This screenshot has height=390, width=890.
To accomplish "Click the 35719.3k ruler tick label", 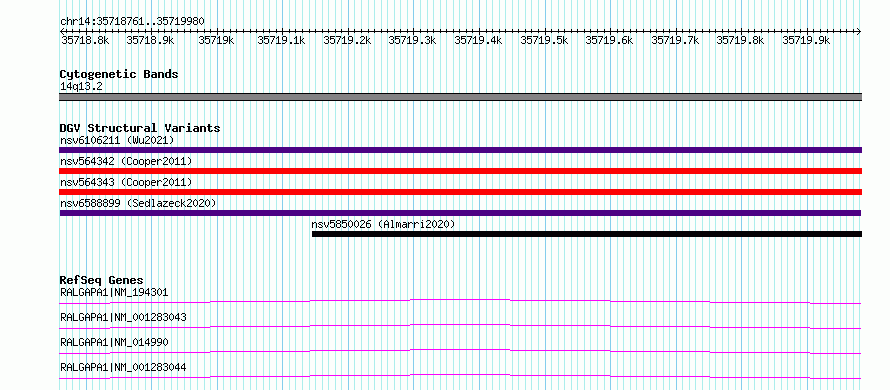I will [x=413, y=40].
